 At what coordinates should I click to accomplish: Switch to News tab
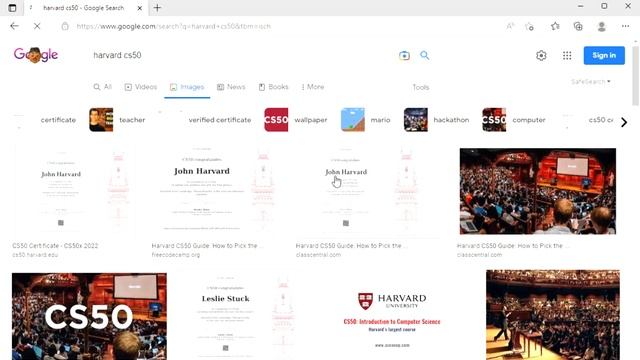(x=231, y=87)
